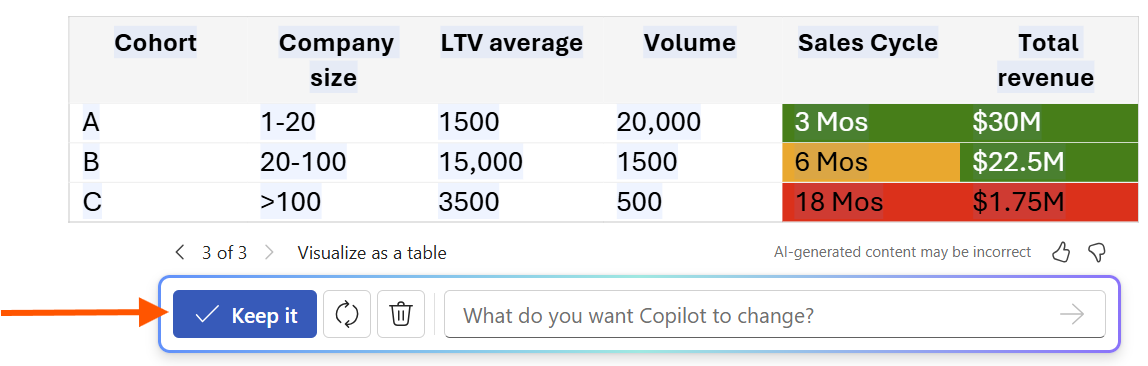The height and width of the screenshot is (366, 1148).
Task: Select the orange 6 Mos cell
Action: (x=871, y=163)
